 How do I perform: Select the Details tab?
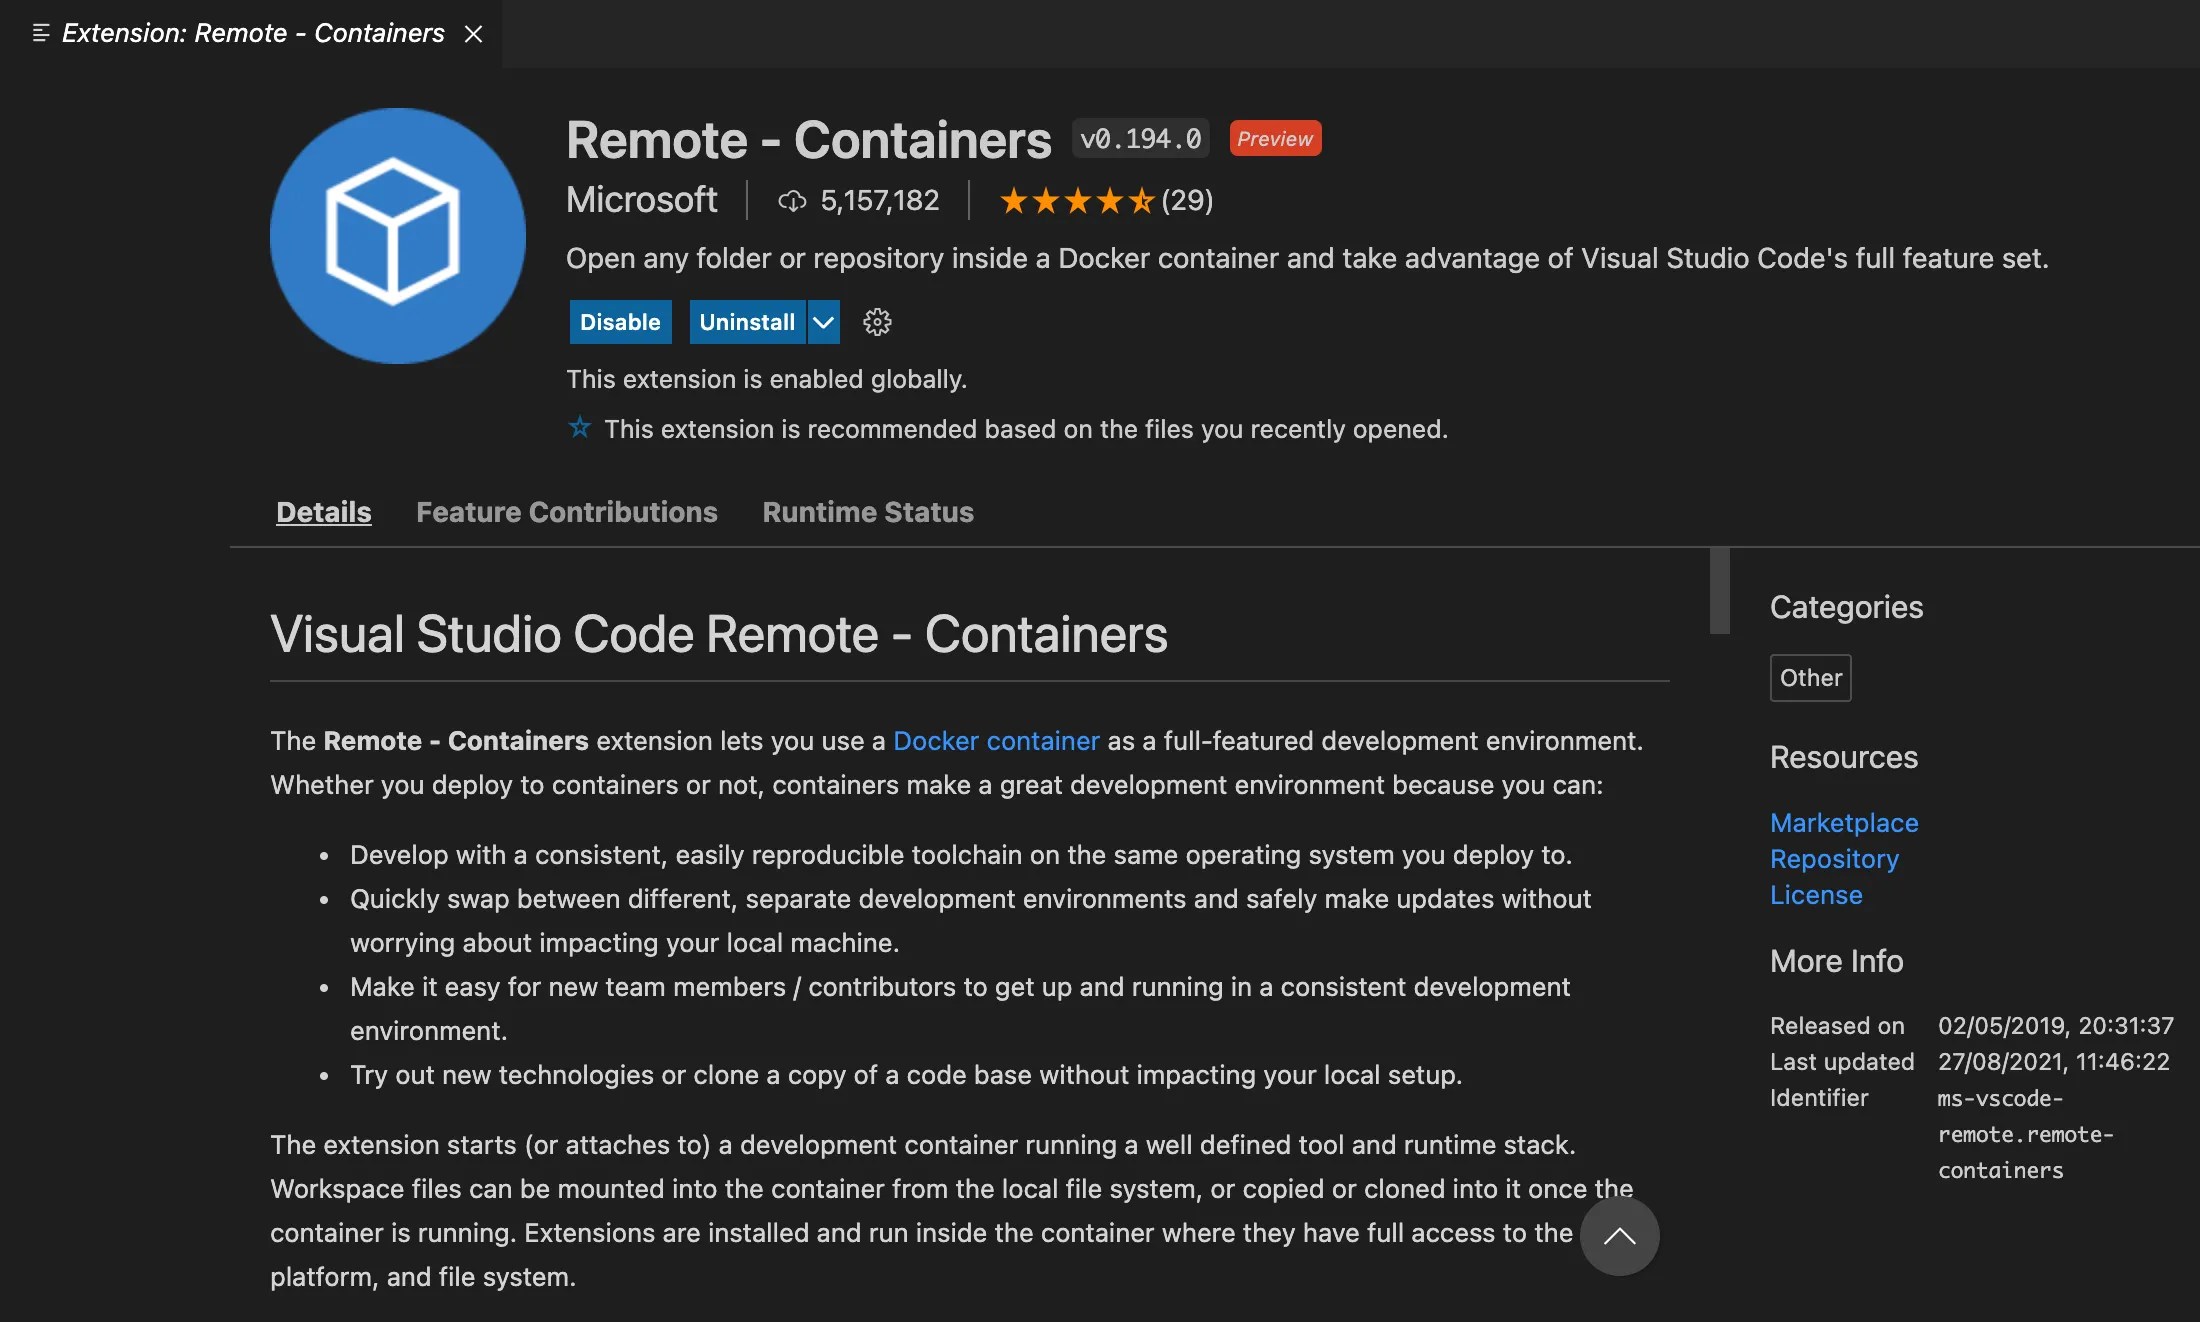(324, 512)
